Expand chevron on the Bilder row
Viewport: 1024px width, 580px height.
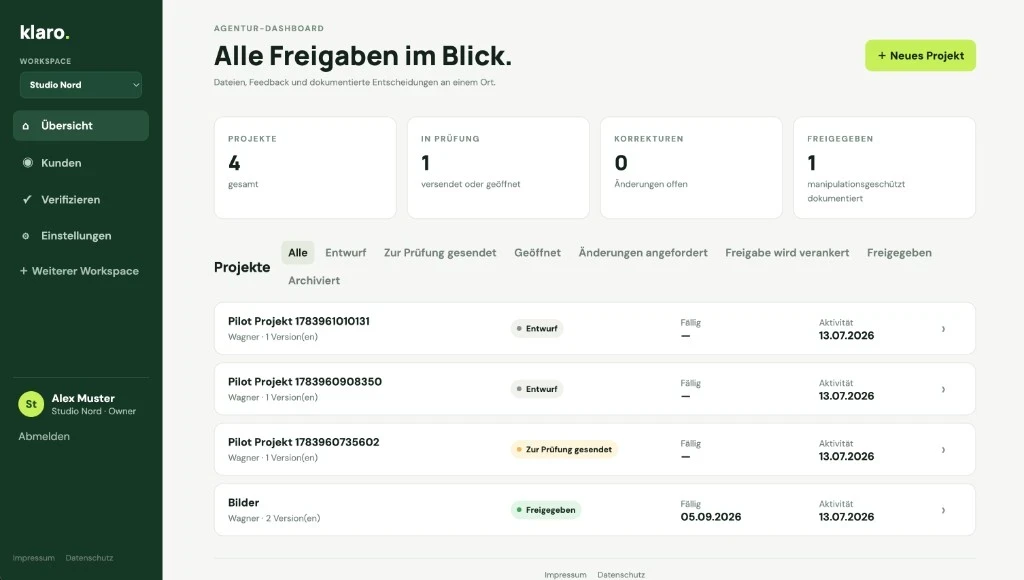[943, 511]
